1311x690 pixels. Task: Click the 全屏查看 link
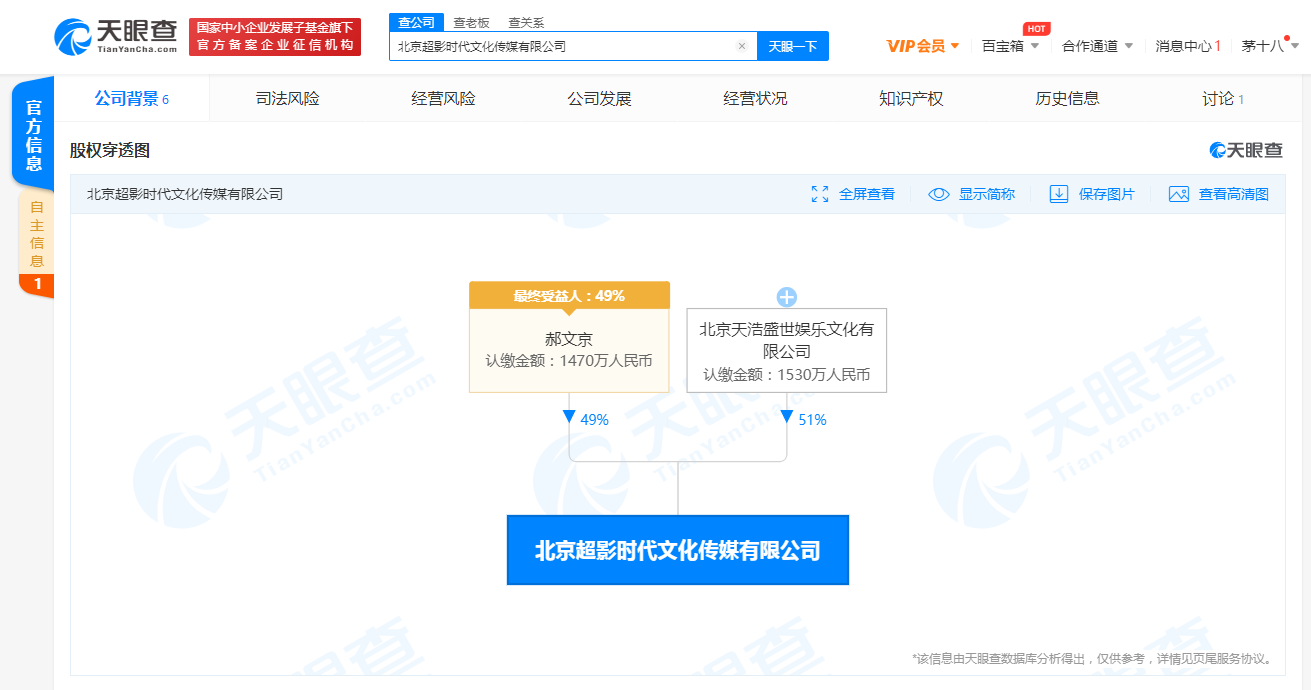click(867, 194)
